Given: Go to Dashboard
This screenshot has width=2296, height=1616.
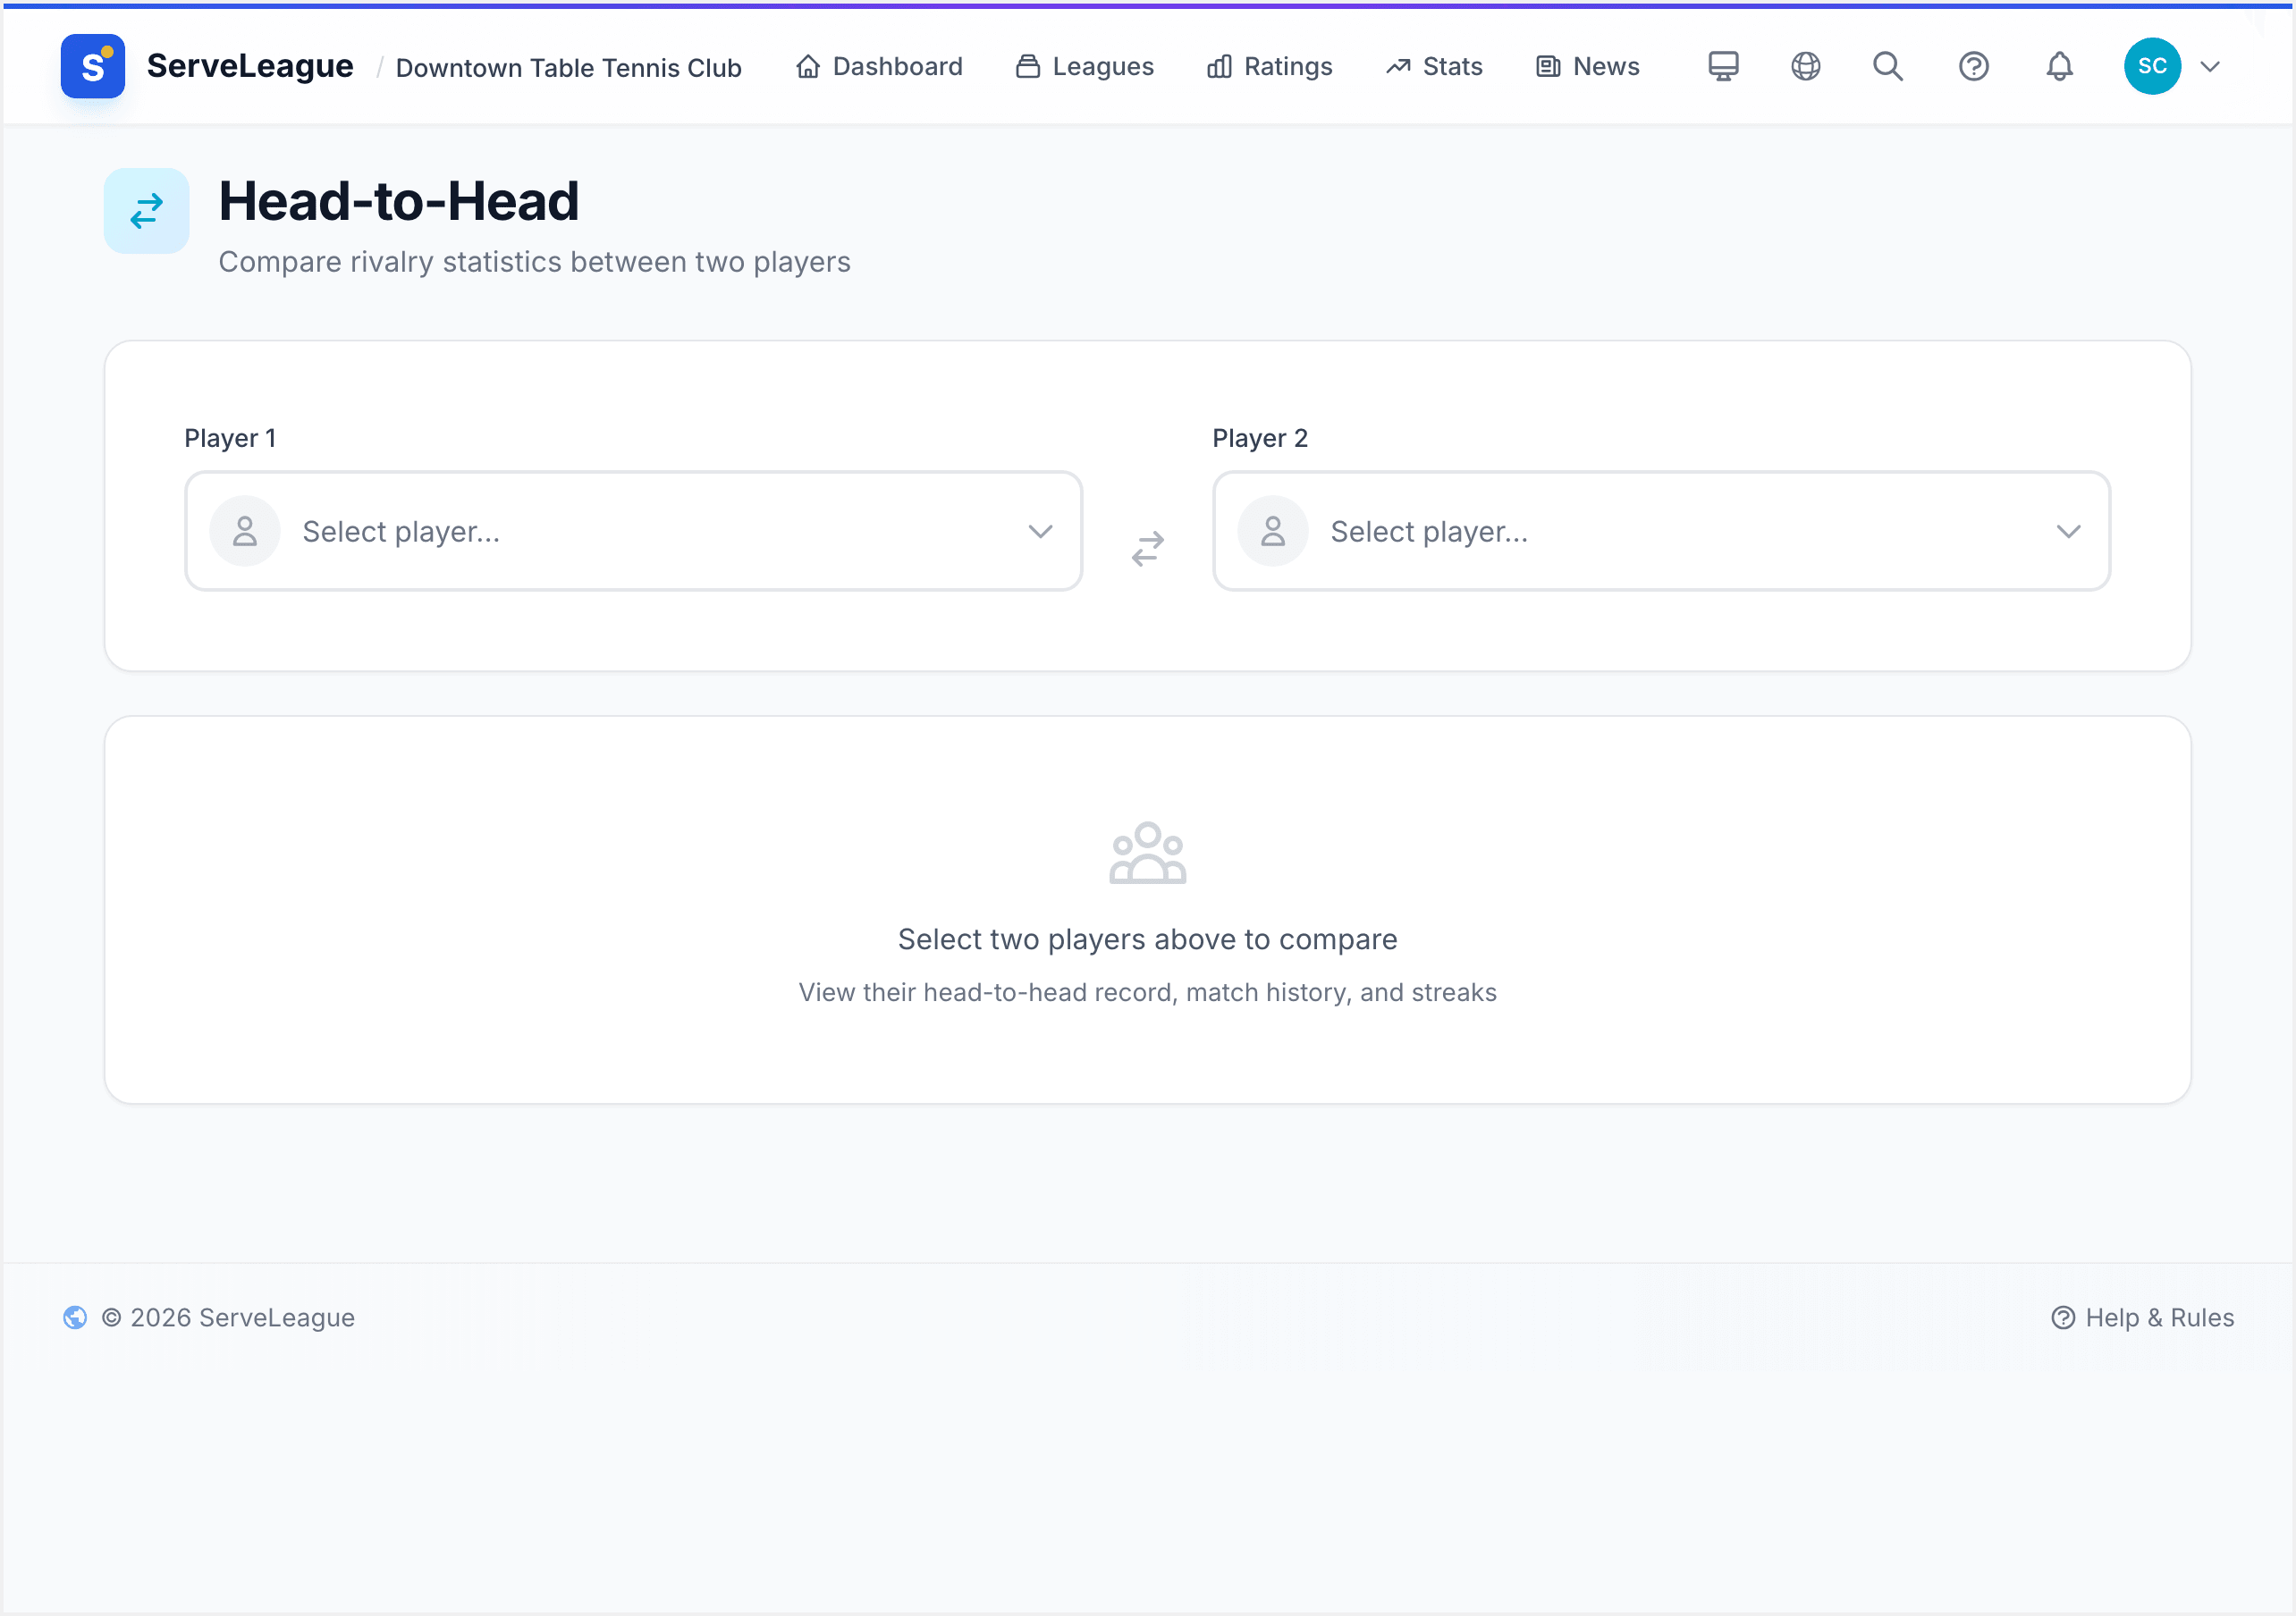Looking at the screenshot, I should 879,66.
